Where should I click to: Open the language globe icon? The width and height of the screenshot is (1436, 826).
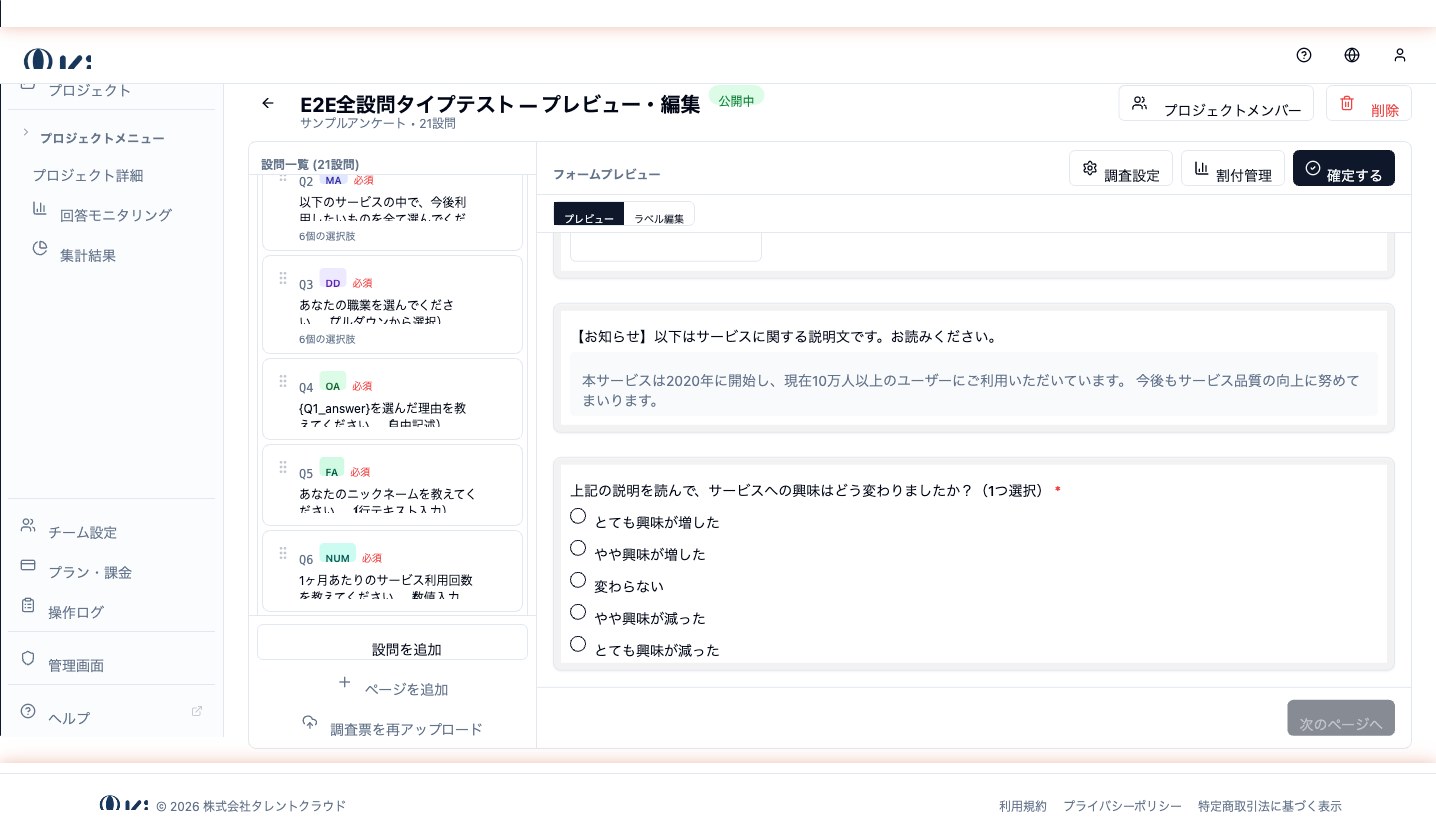[1352, 55]
